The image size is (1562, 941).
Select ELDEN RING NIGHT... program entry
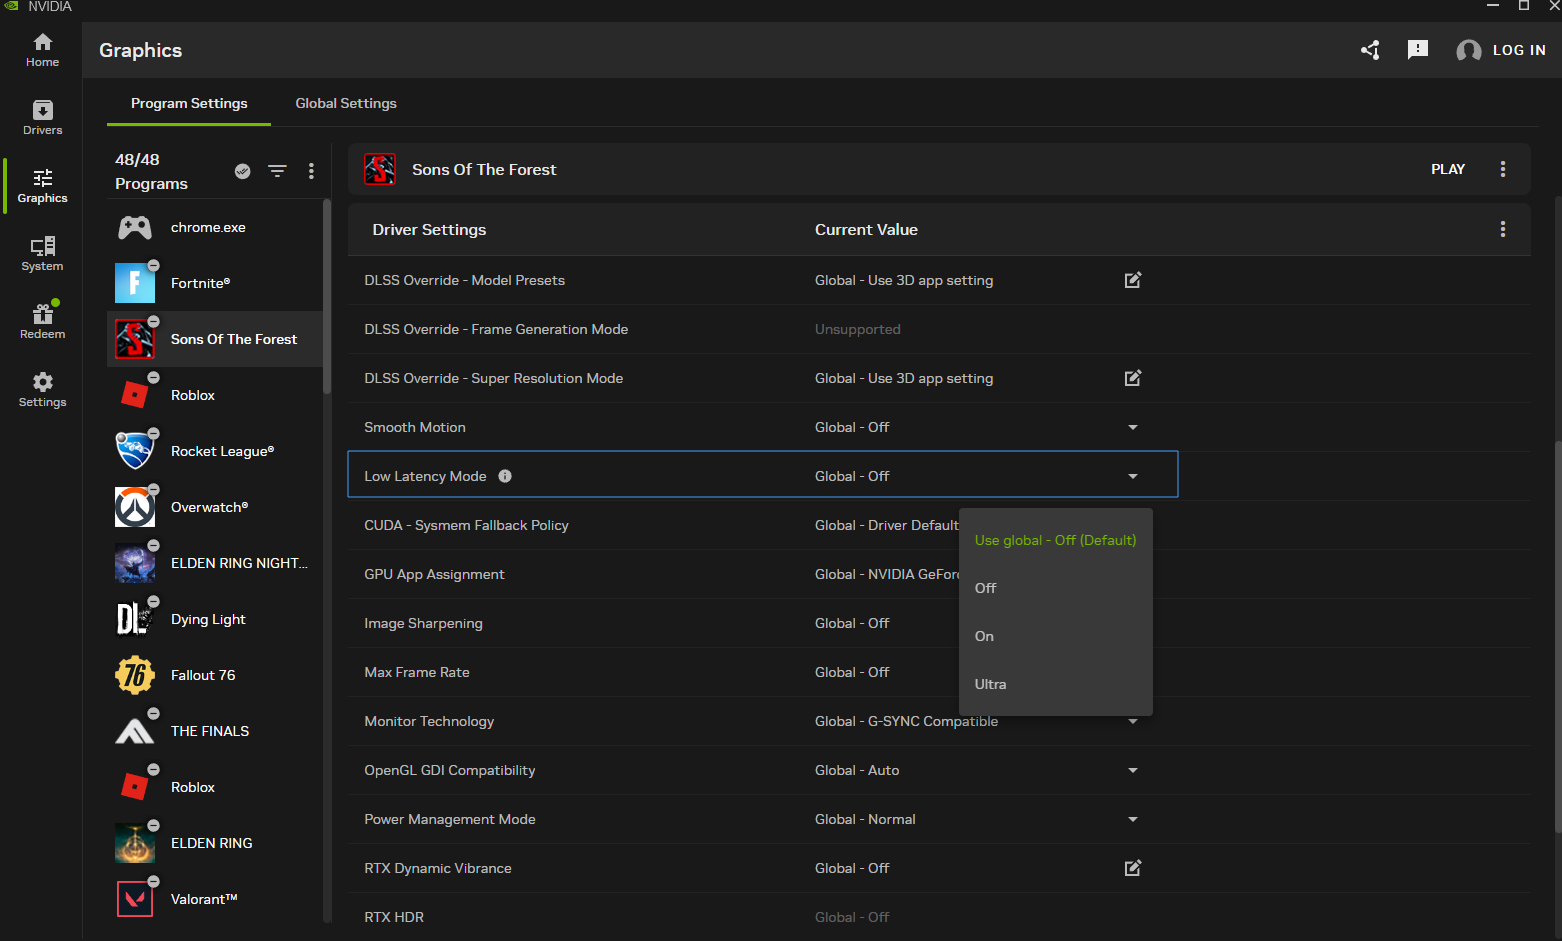click(x=215, y=563)
